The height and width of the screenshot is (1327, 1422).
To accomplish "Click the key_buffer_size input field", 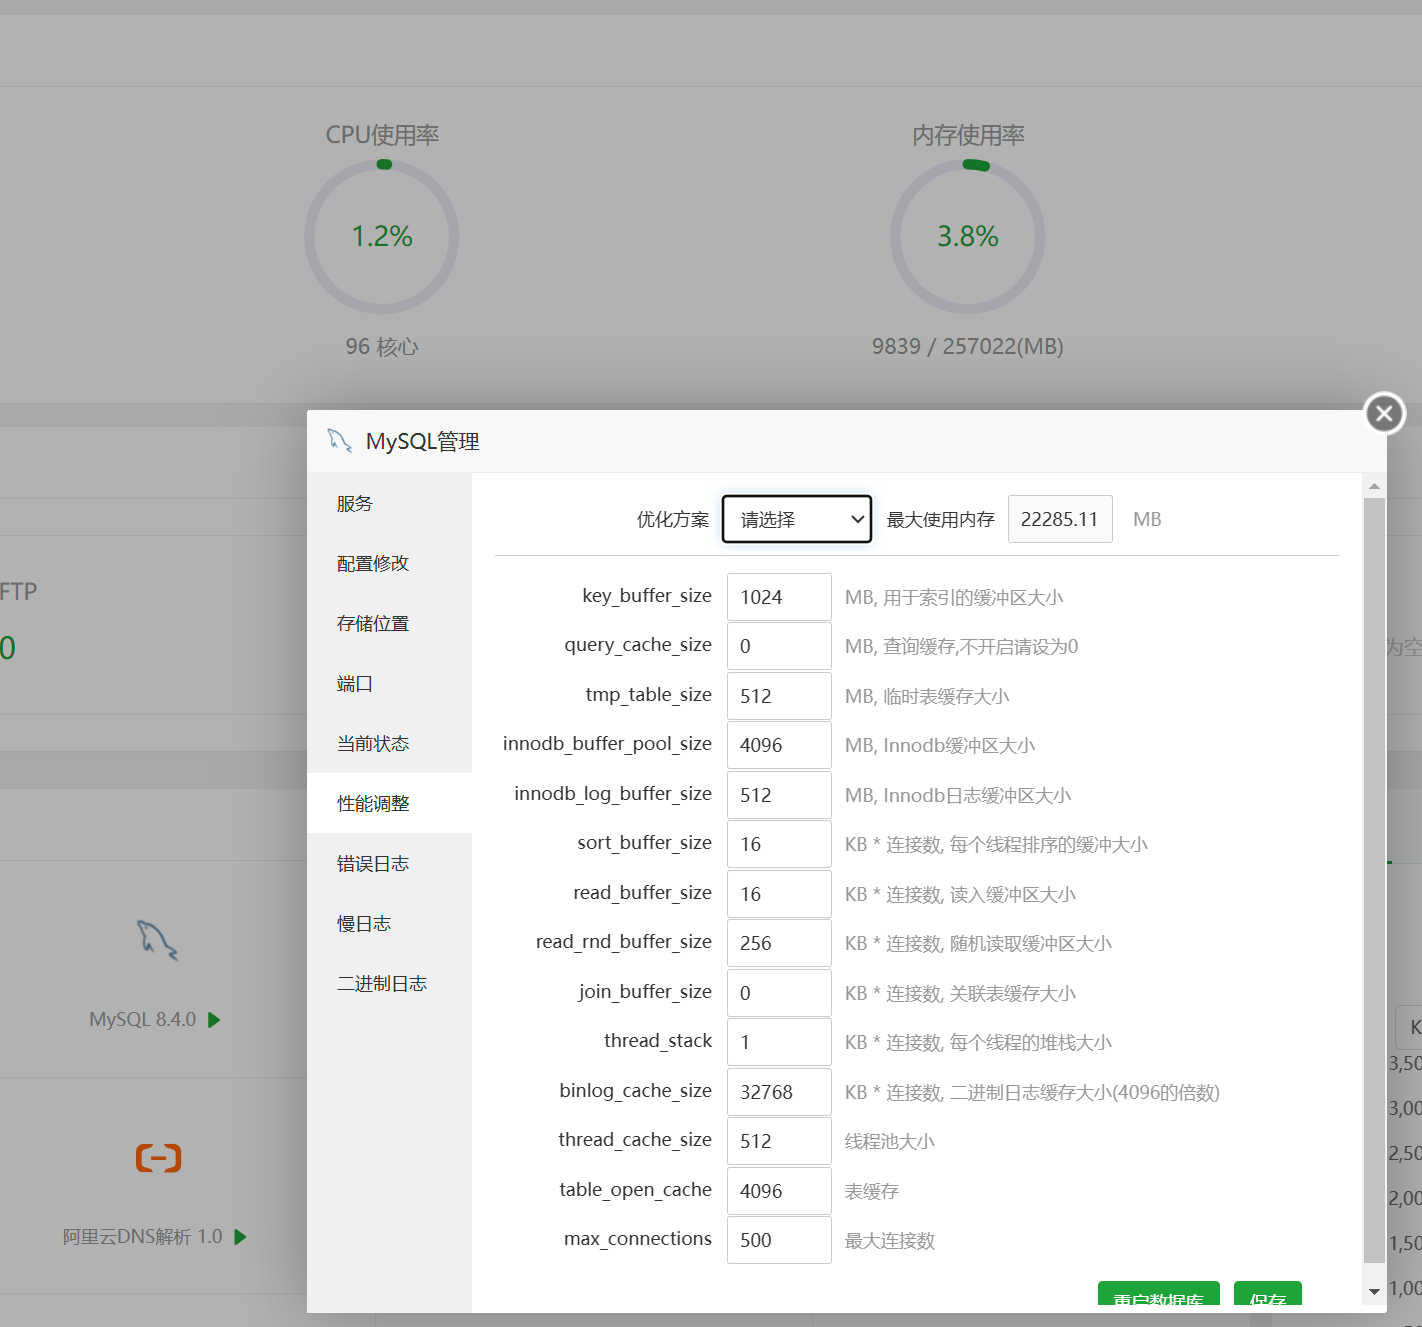I will [779, 597].
